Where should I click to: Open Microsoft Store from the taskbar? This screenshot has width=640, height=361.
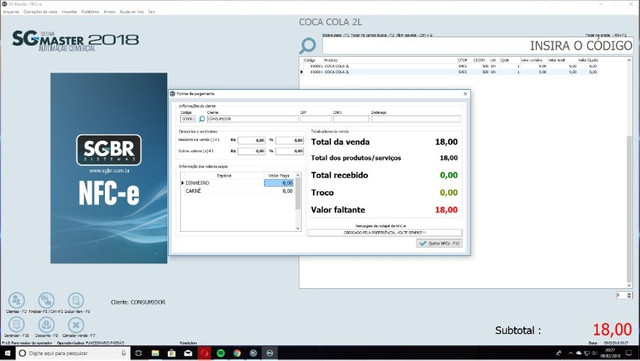171,353
